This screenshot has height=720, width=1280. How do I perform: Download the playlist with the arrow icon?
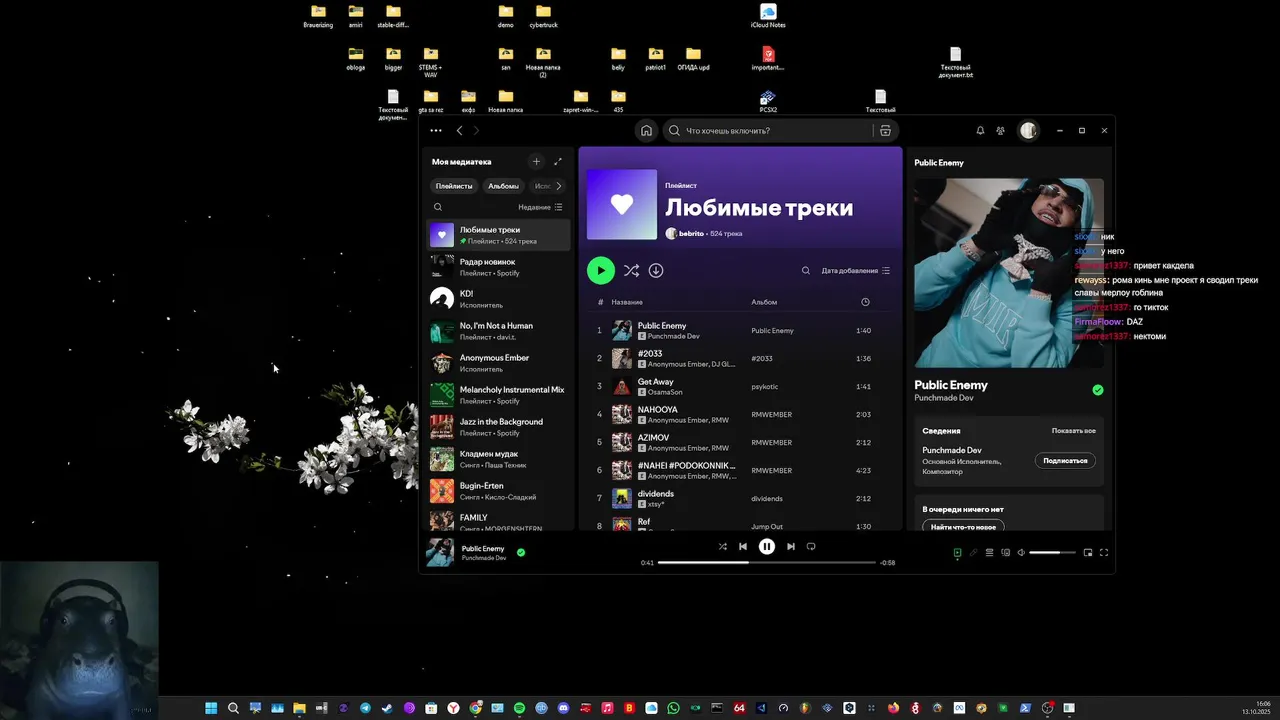(x=656, y=270)
